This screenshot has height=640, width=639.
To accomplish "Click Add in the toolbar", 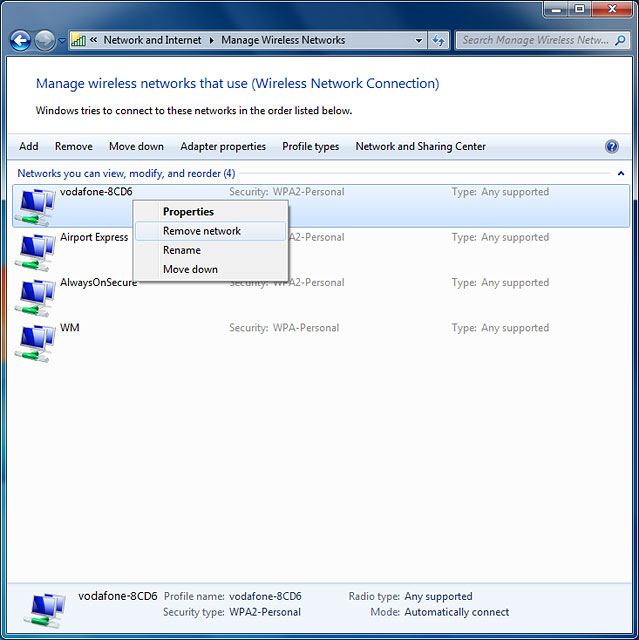I will [x=29, y=146].
